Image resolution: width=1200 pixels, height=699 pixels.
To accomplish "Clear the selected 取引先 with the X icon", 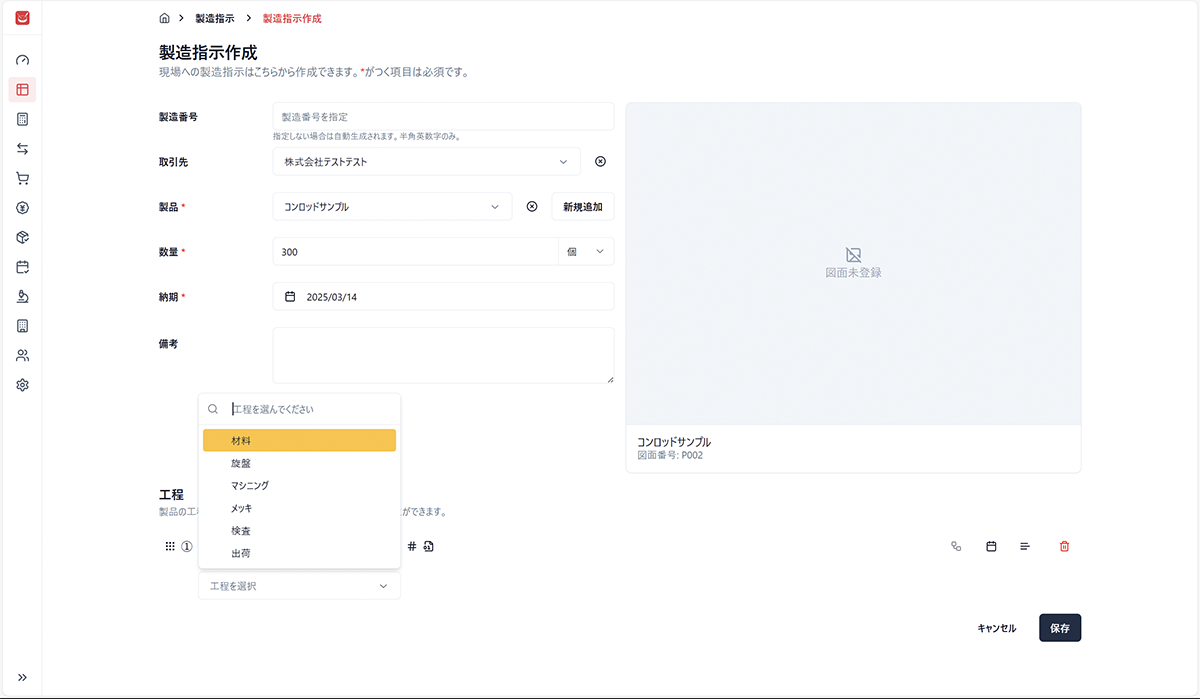I will coord(600,161).
